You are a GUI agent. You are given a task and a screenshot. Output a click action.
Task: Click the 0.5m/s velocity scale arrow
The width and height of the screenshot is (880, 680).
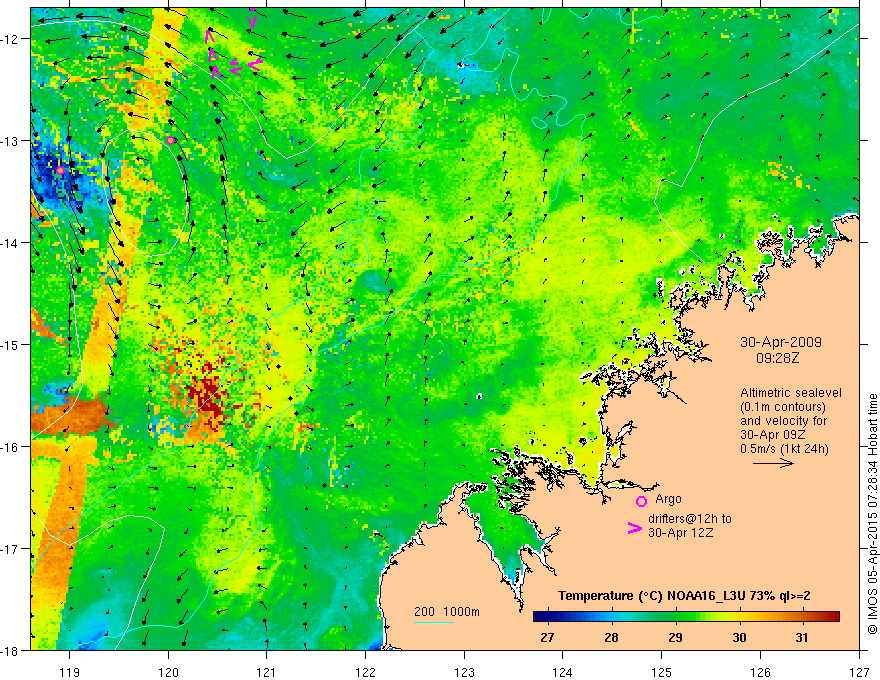[773, 463]
